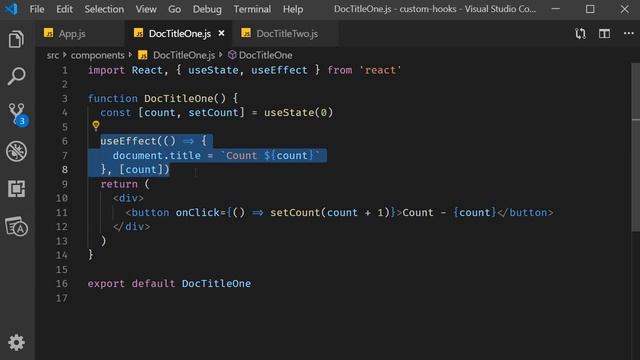Open the Selection menu

click(104, 9)
